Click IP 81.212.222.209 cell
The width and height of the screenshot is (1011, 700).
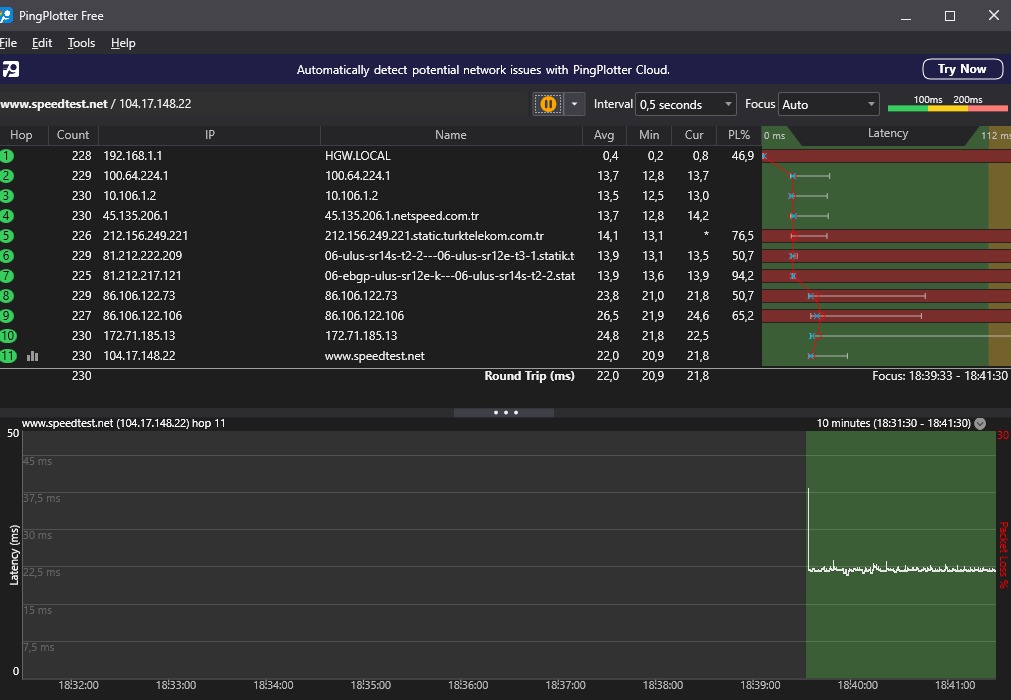[x=142, y=256]
